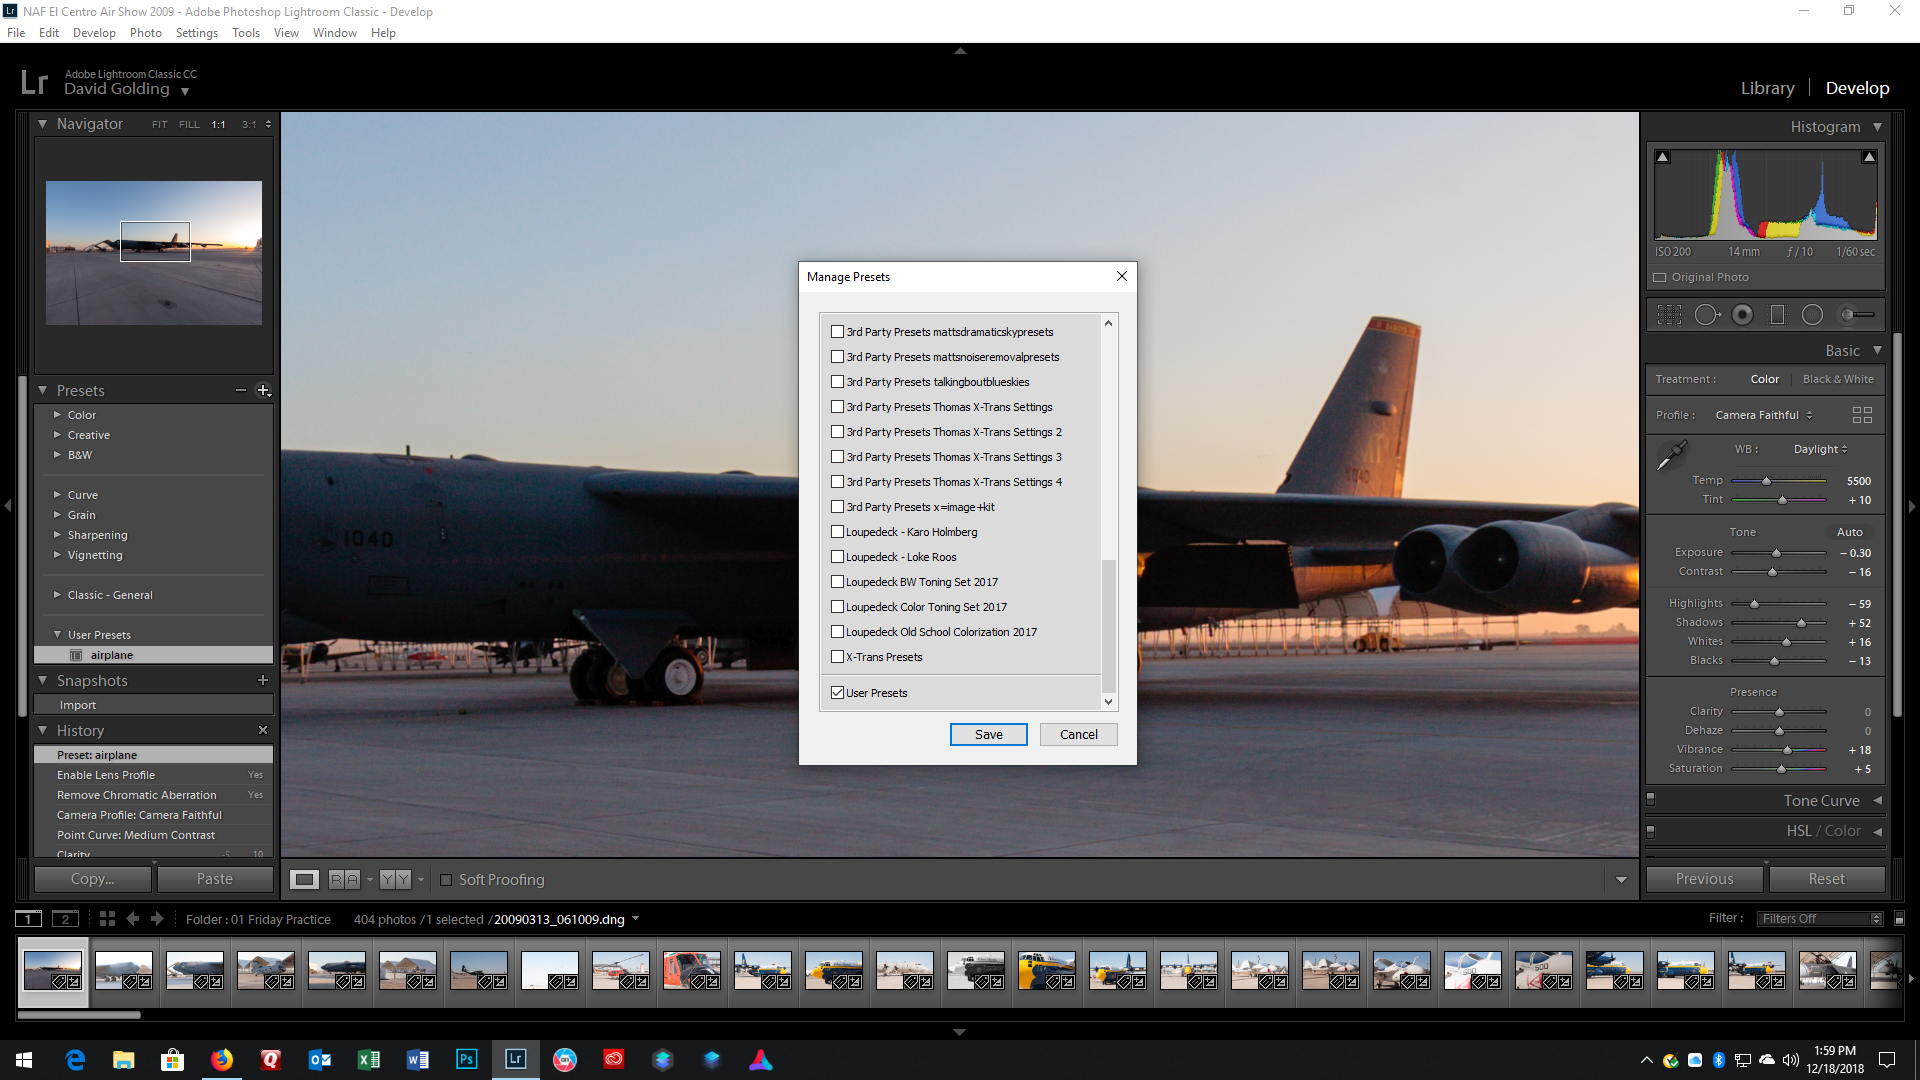Image resolution: width=1920 pixels, height=1080 pixels.
Task: Click Save in Manage Presets dialog
Action: pyautogui.click(x=988, y=734)
